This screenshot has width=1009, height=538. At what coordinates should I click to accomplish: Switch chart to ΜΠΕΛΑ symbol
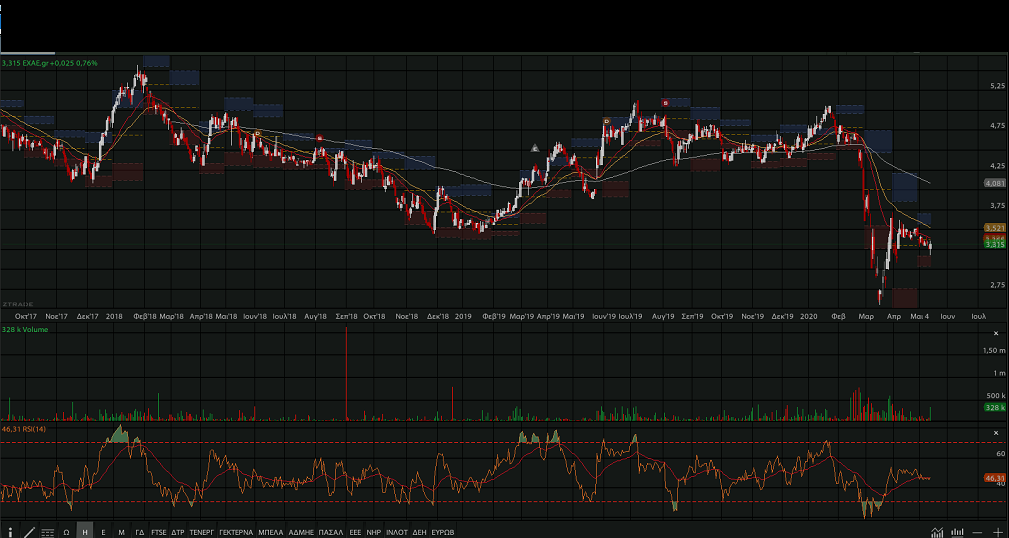click(270, 532)
